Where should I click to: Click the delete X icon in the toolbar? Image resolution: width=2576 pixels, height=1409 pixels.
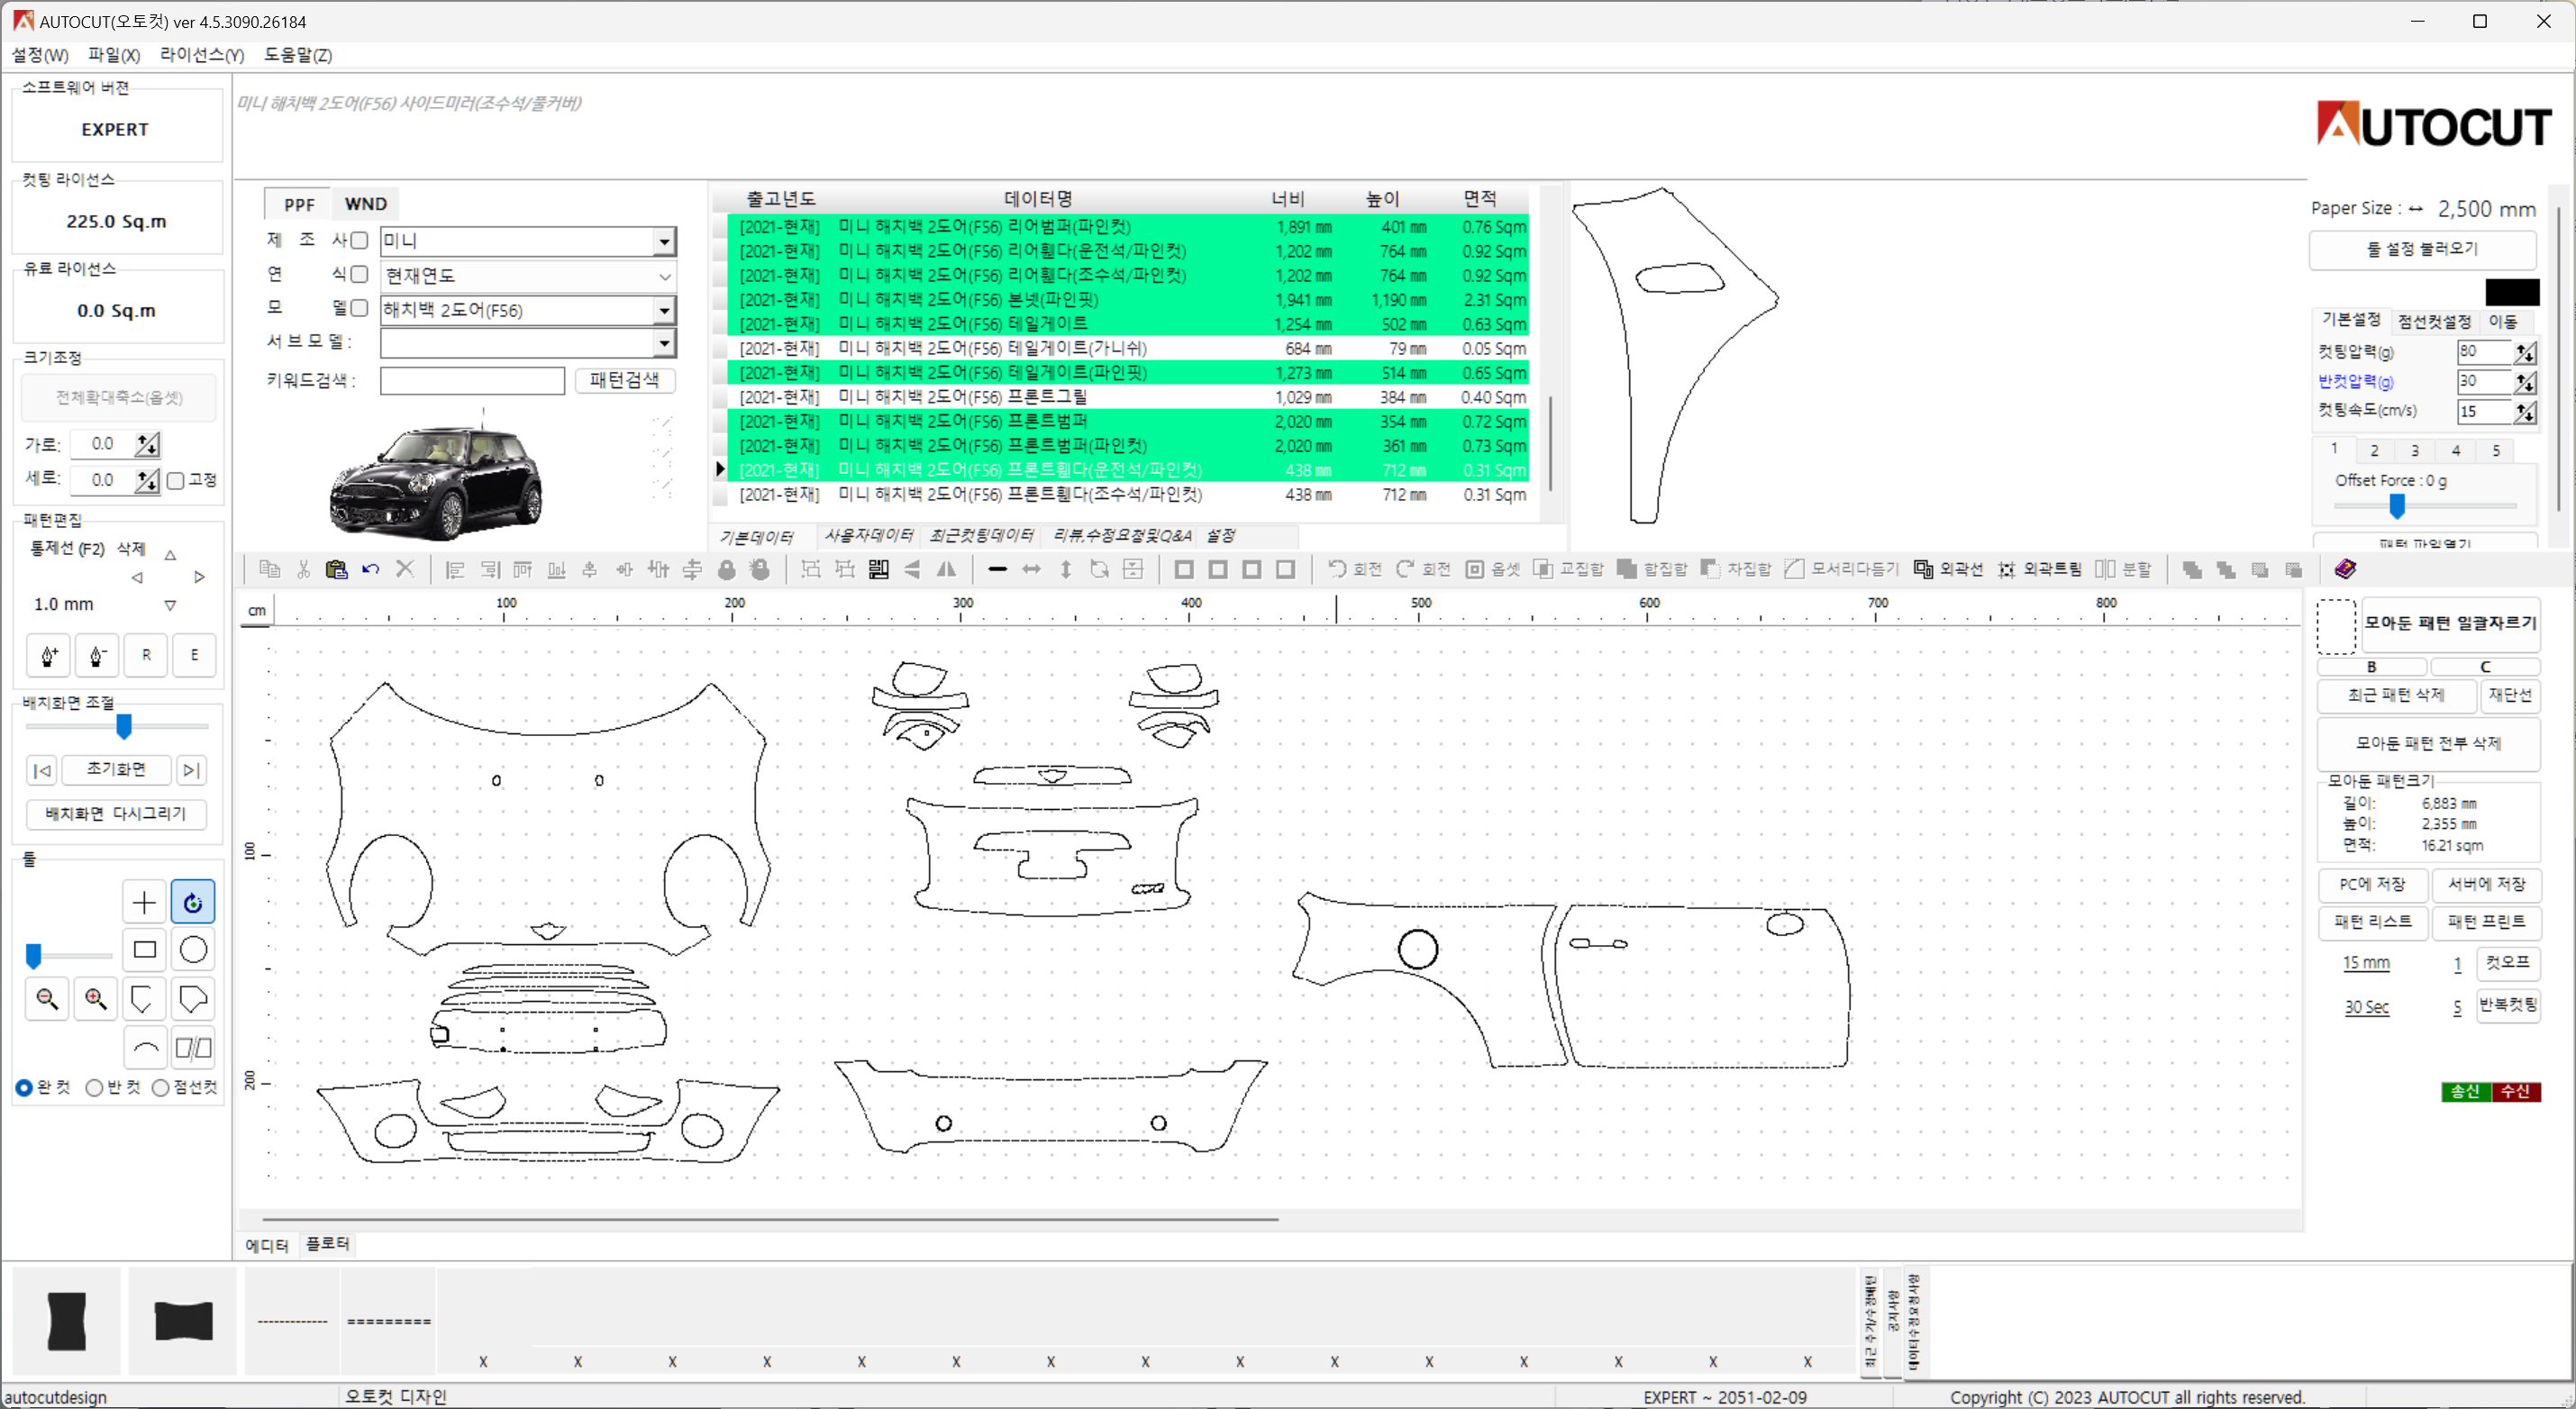point(405,569)
